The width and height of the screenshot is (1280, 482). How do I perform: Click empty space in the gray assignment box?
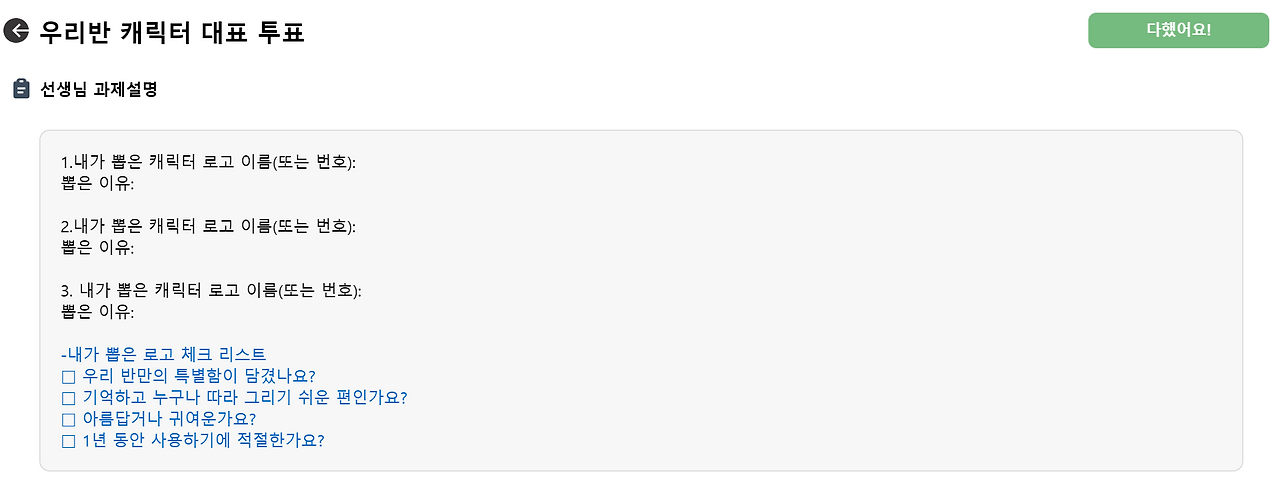pos(800,300)
